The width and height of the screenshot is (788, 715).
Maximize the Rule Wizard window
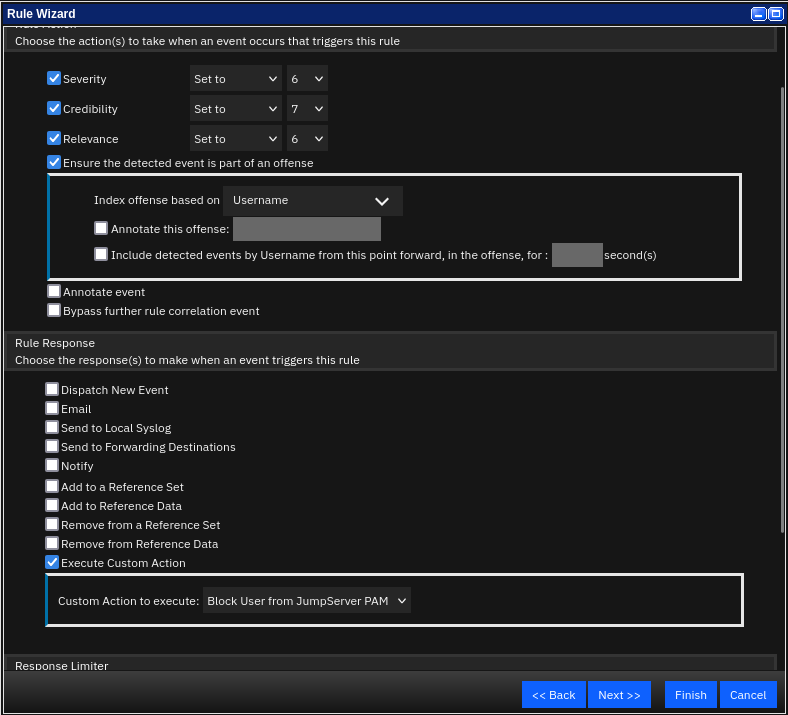point(775,14)
